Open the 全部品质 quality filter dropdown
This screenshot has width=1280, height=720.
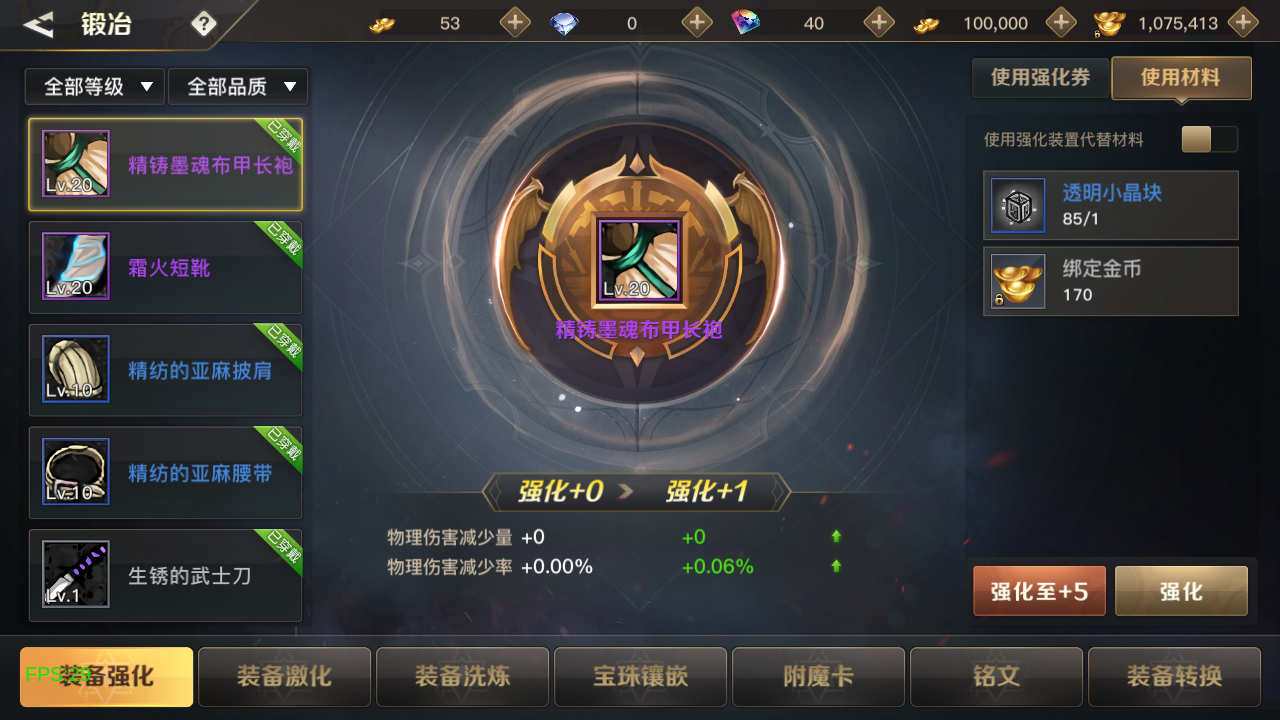point(238,87)
